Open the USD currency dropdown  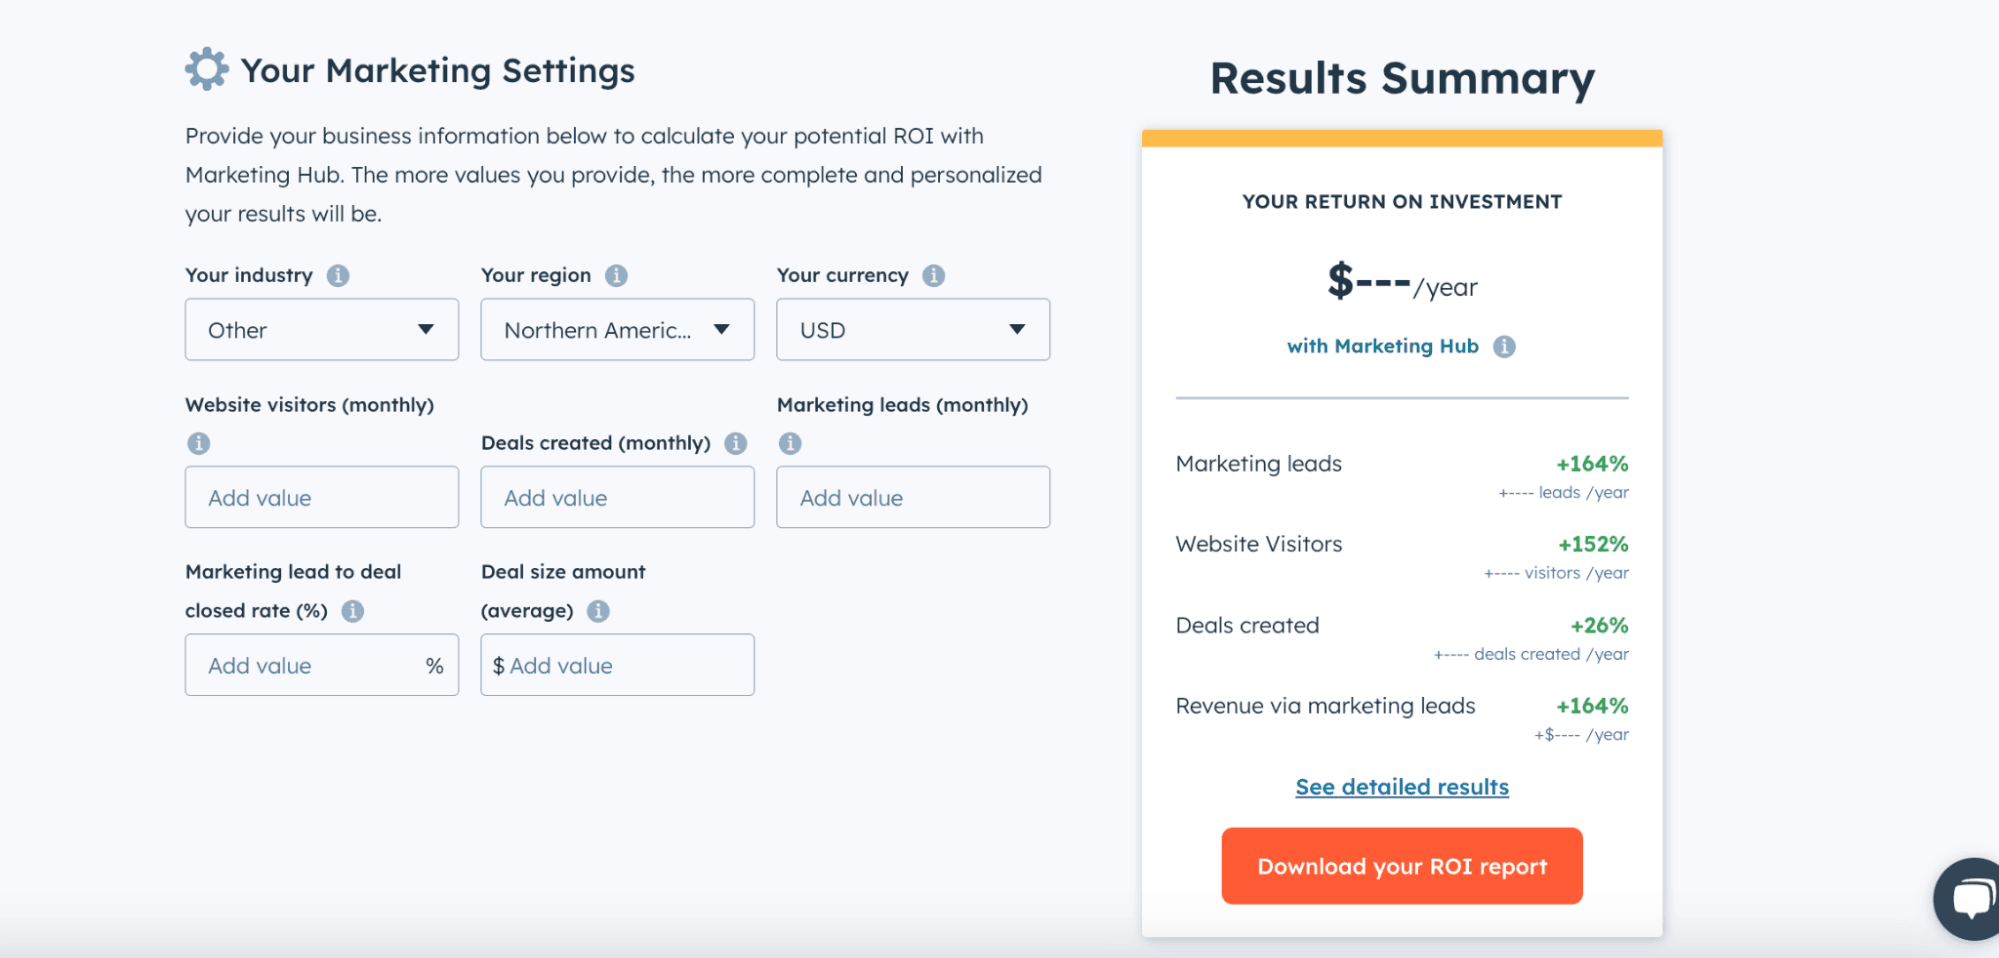click(x=912, y=329)
